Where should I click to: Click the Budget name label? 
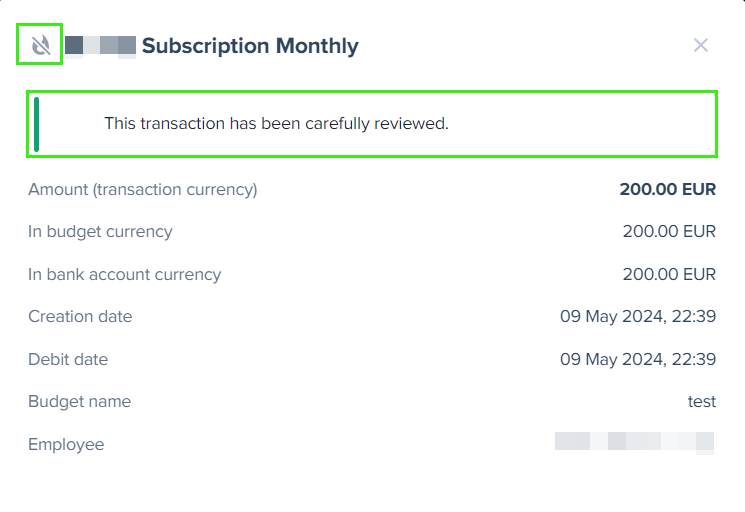(79, 401)
